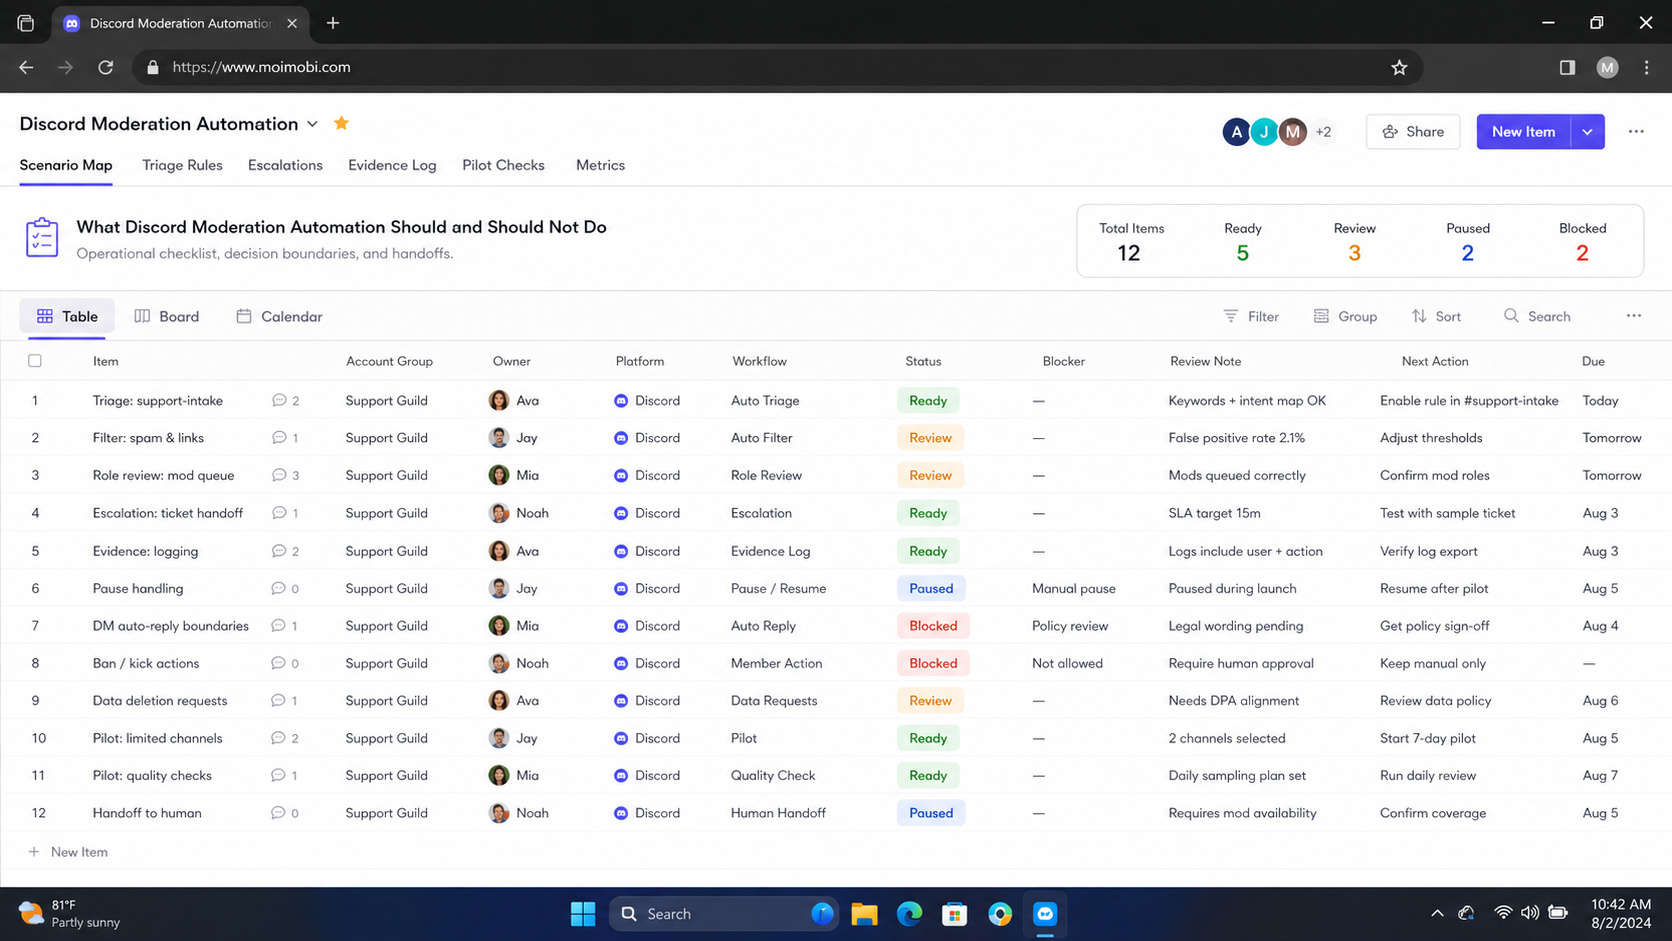Open the Evidence Log tab

coord(392,165)
